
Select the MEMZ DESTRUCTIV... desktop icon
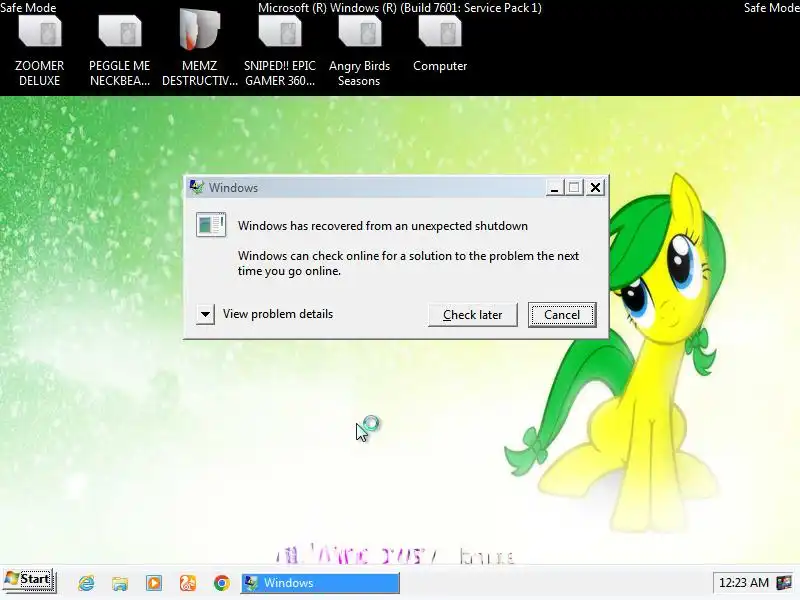200,50
